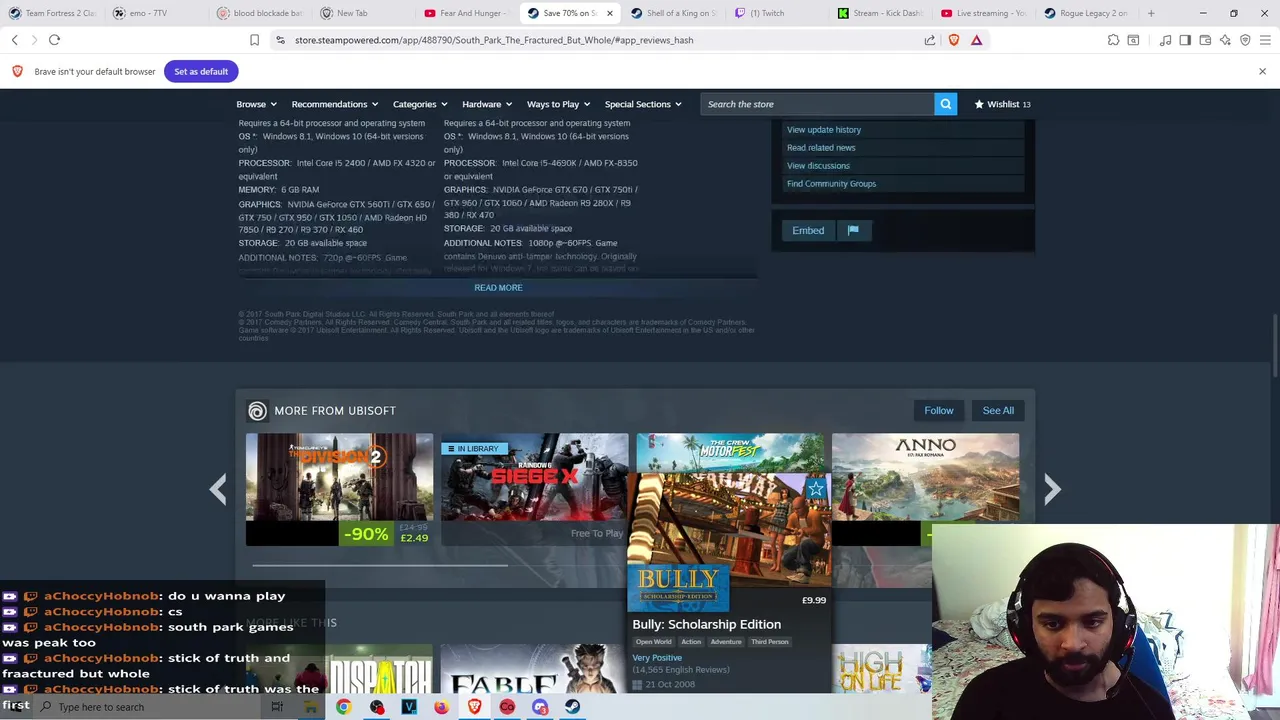Image resolution: width=1280 pixels, height=720 pixels.
Task: Dismiss the default browser notification bar
Action: [x=1262, y=71]
